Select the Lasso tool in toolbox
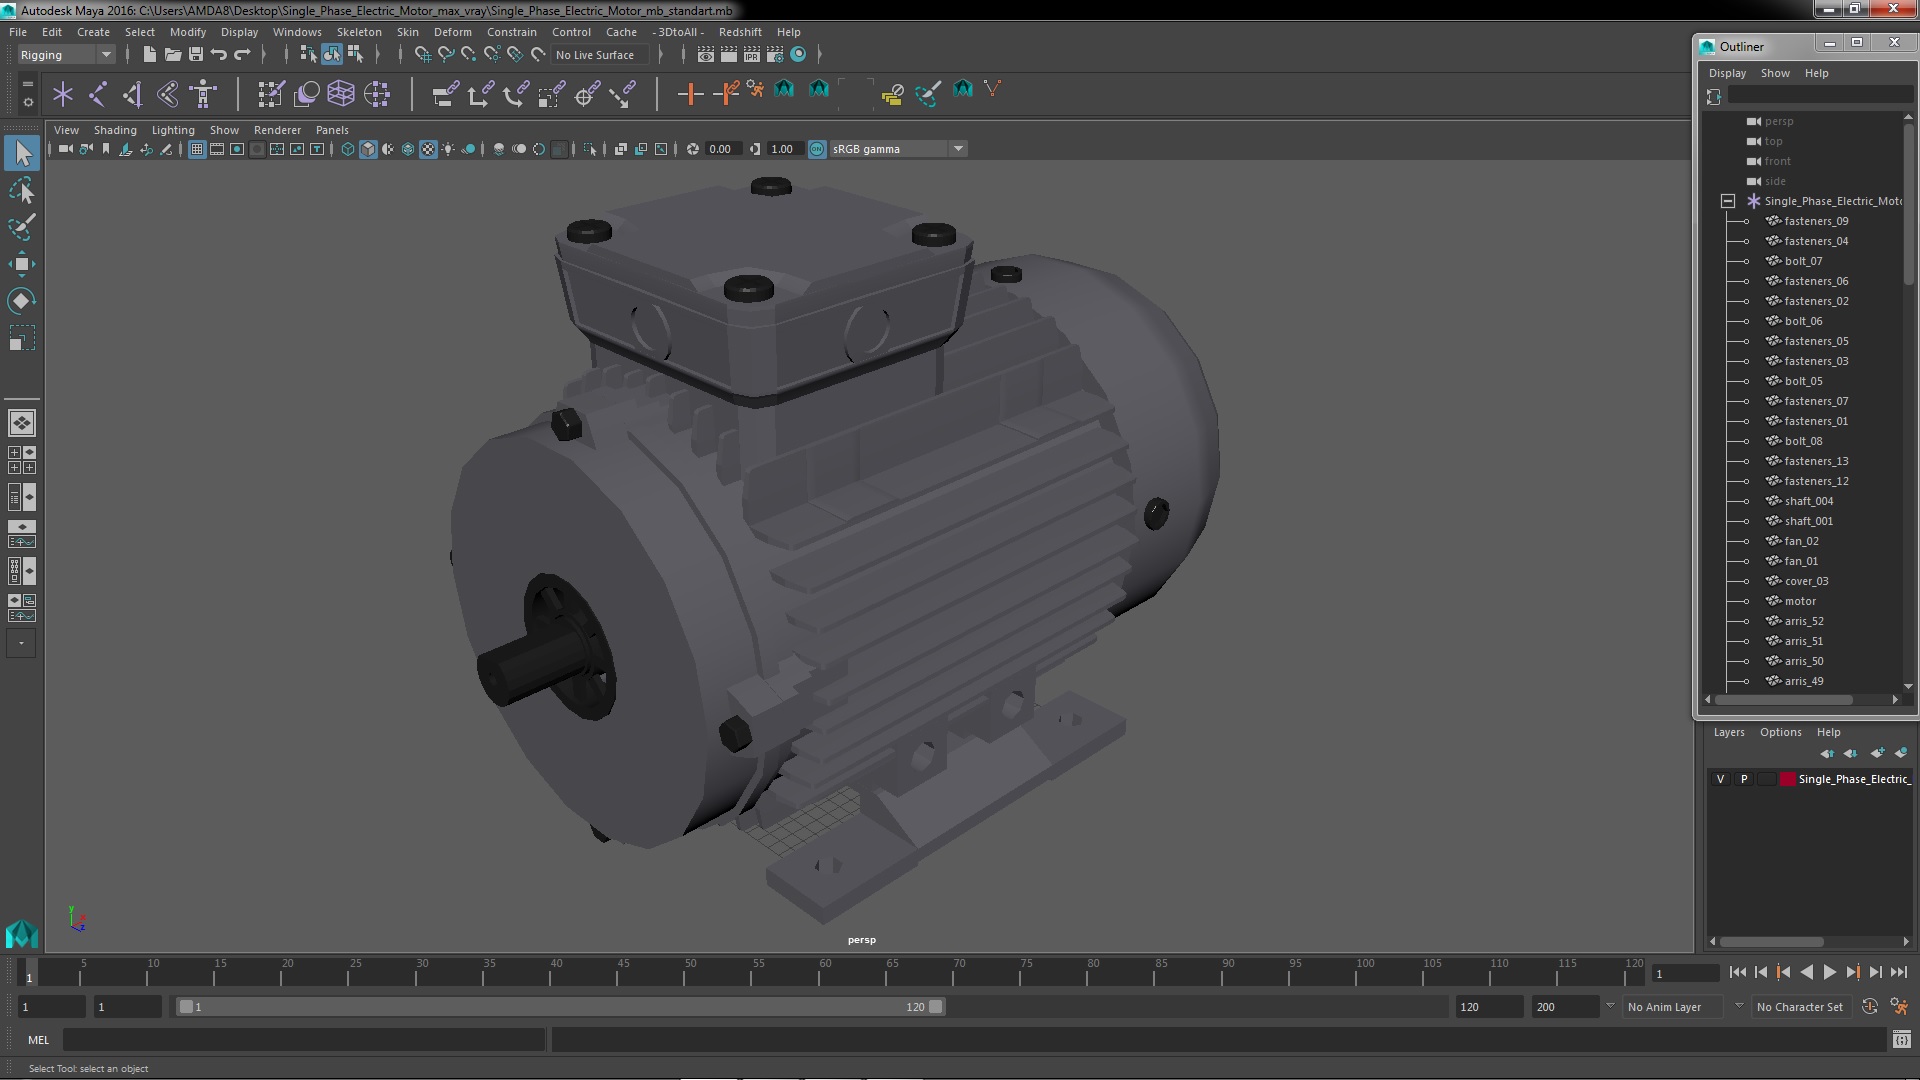 [21, 190]
